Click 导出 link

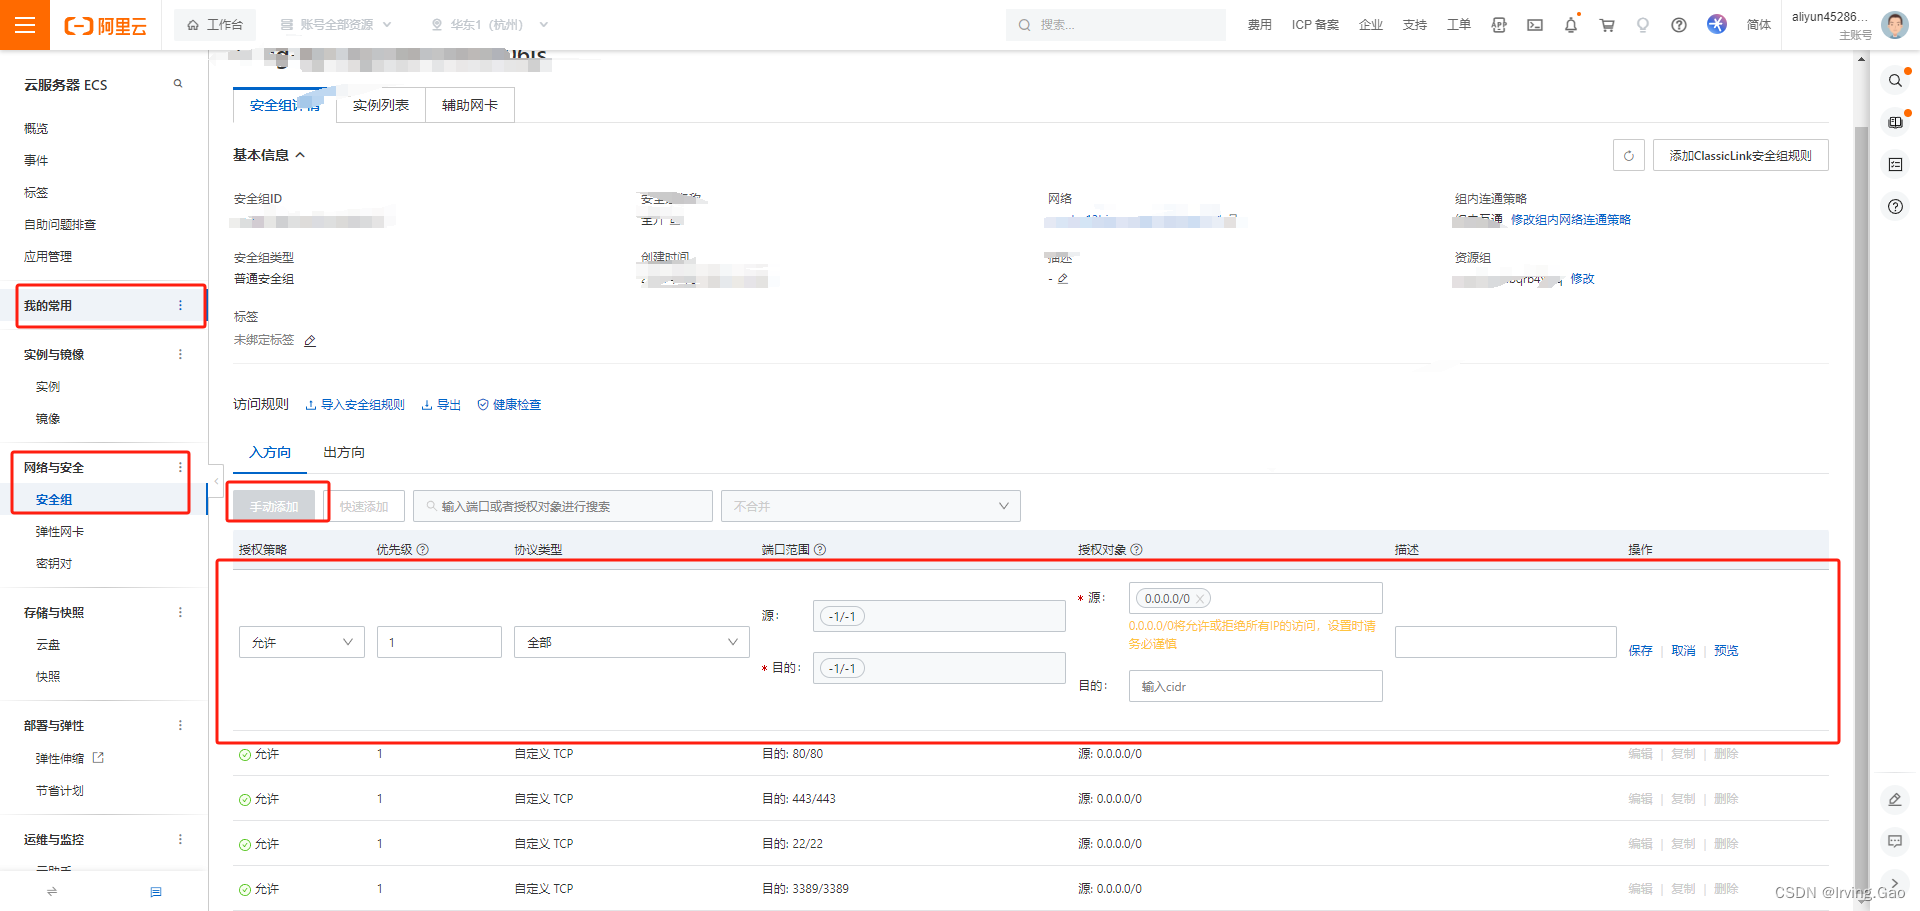click(x=441, y=404)
